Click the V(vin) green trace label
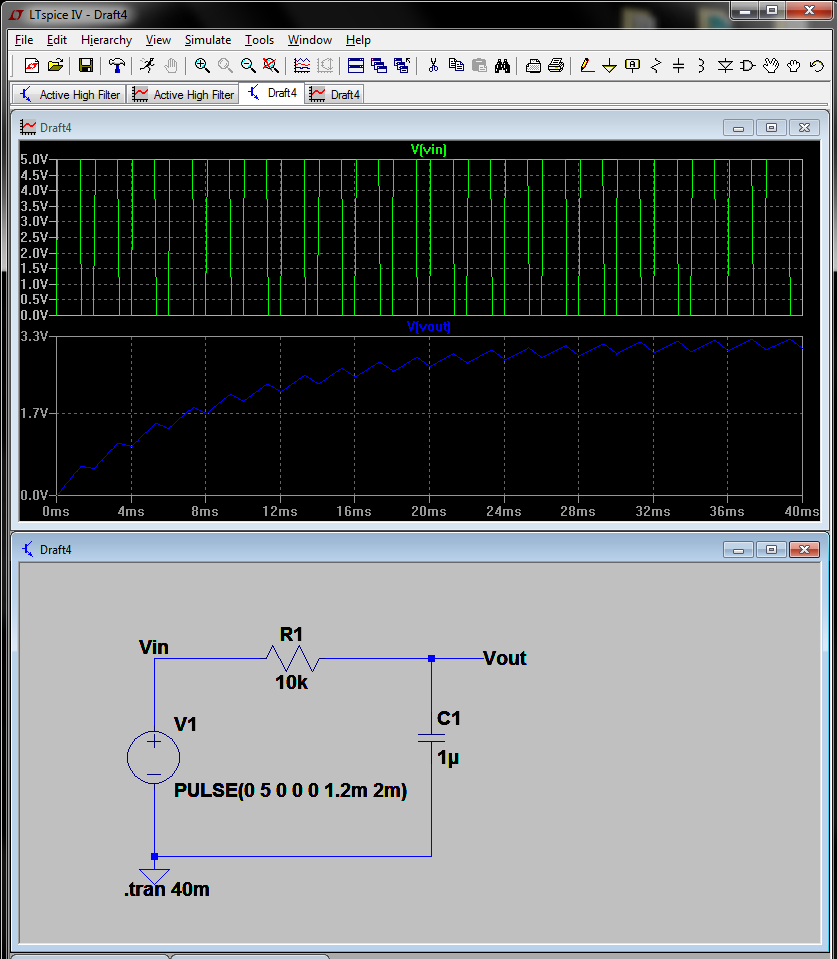 pos(429,149)
